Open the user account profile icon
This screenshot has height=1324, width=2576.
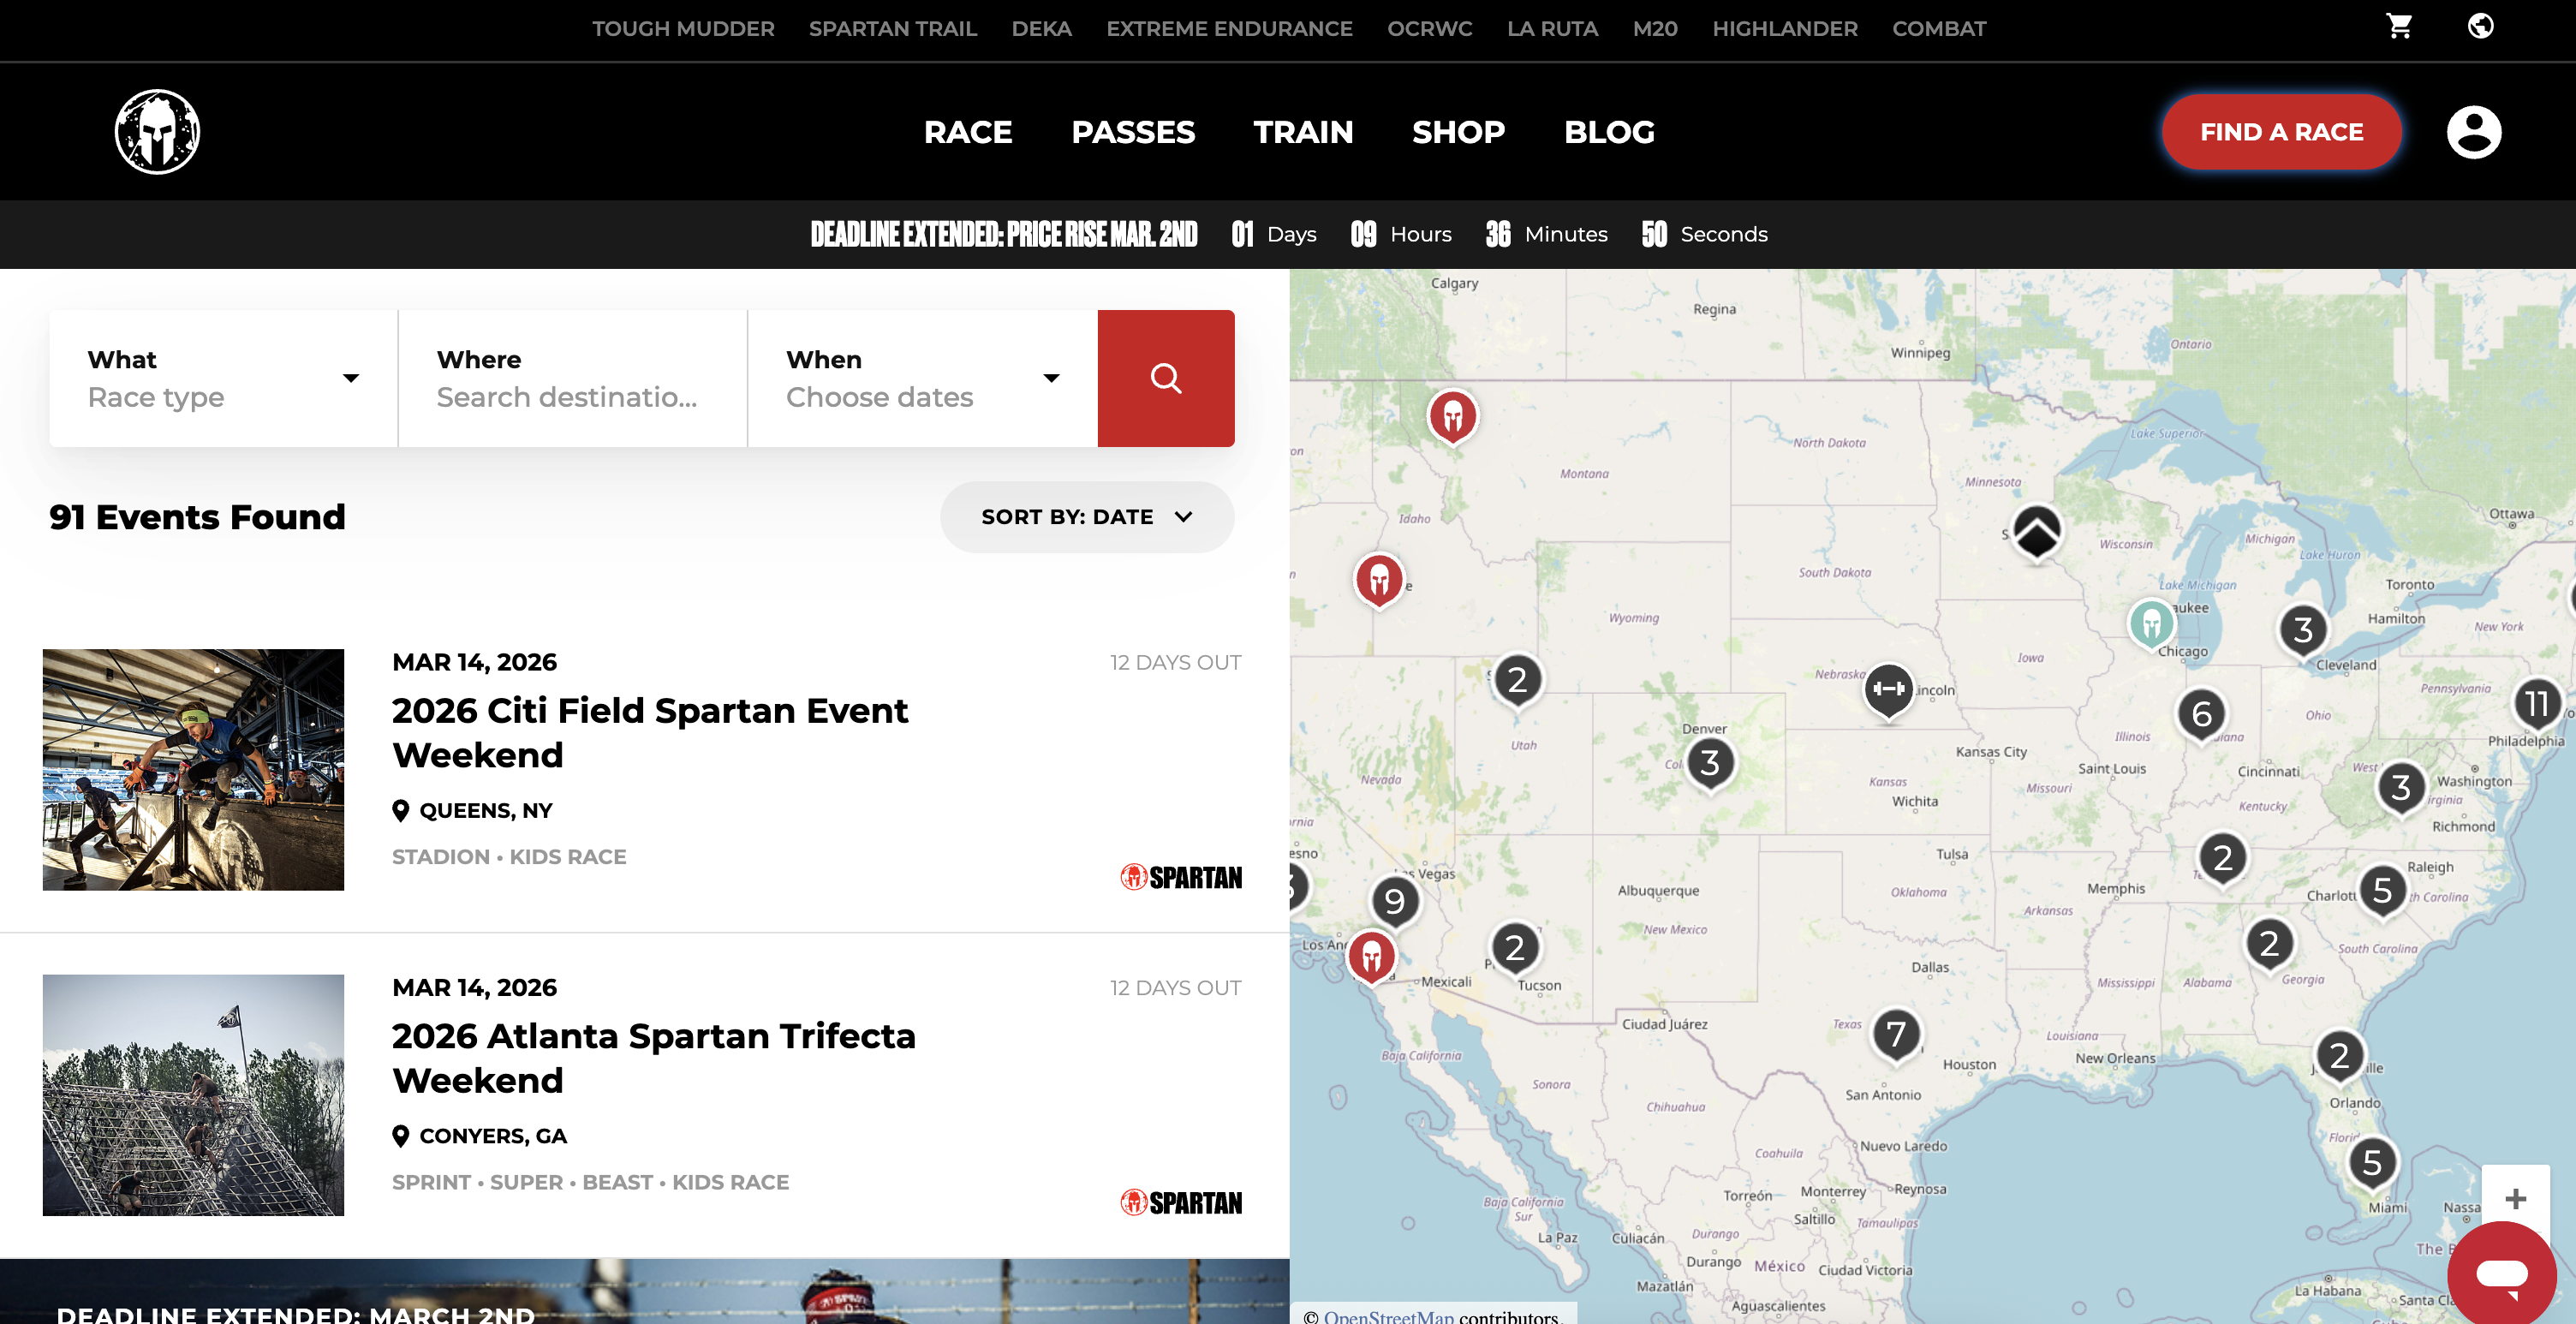[x=2473, y=132]
